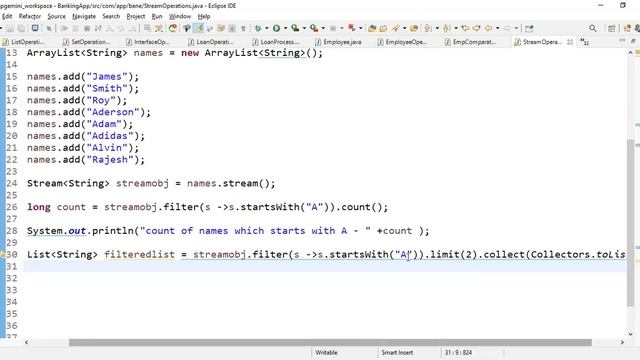Screen dimensions: 640x360
Task: Click the New Java Package icon
Action: 372,28
